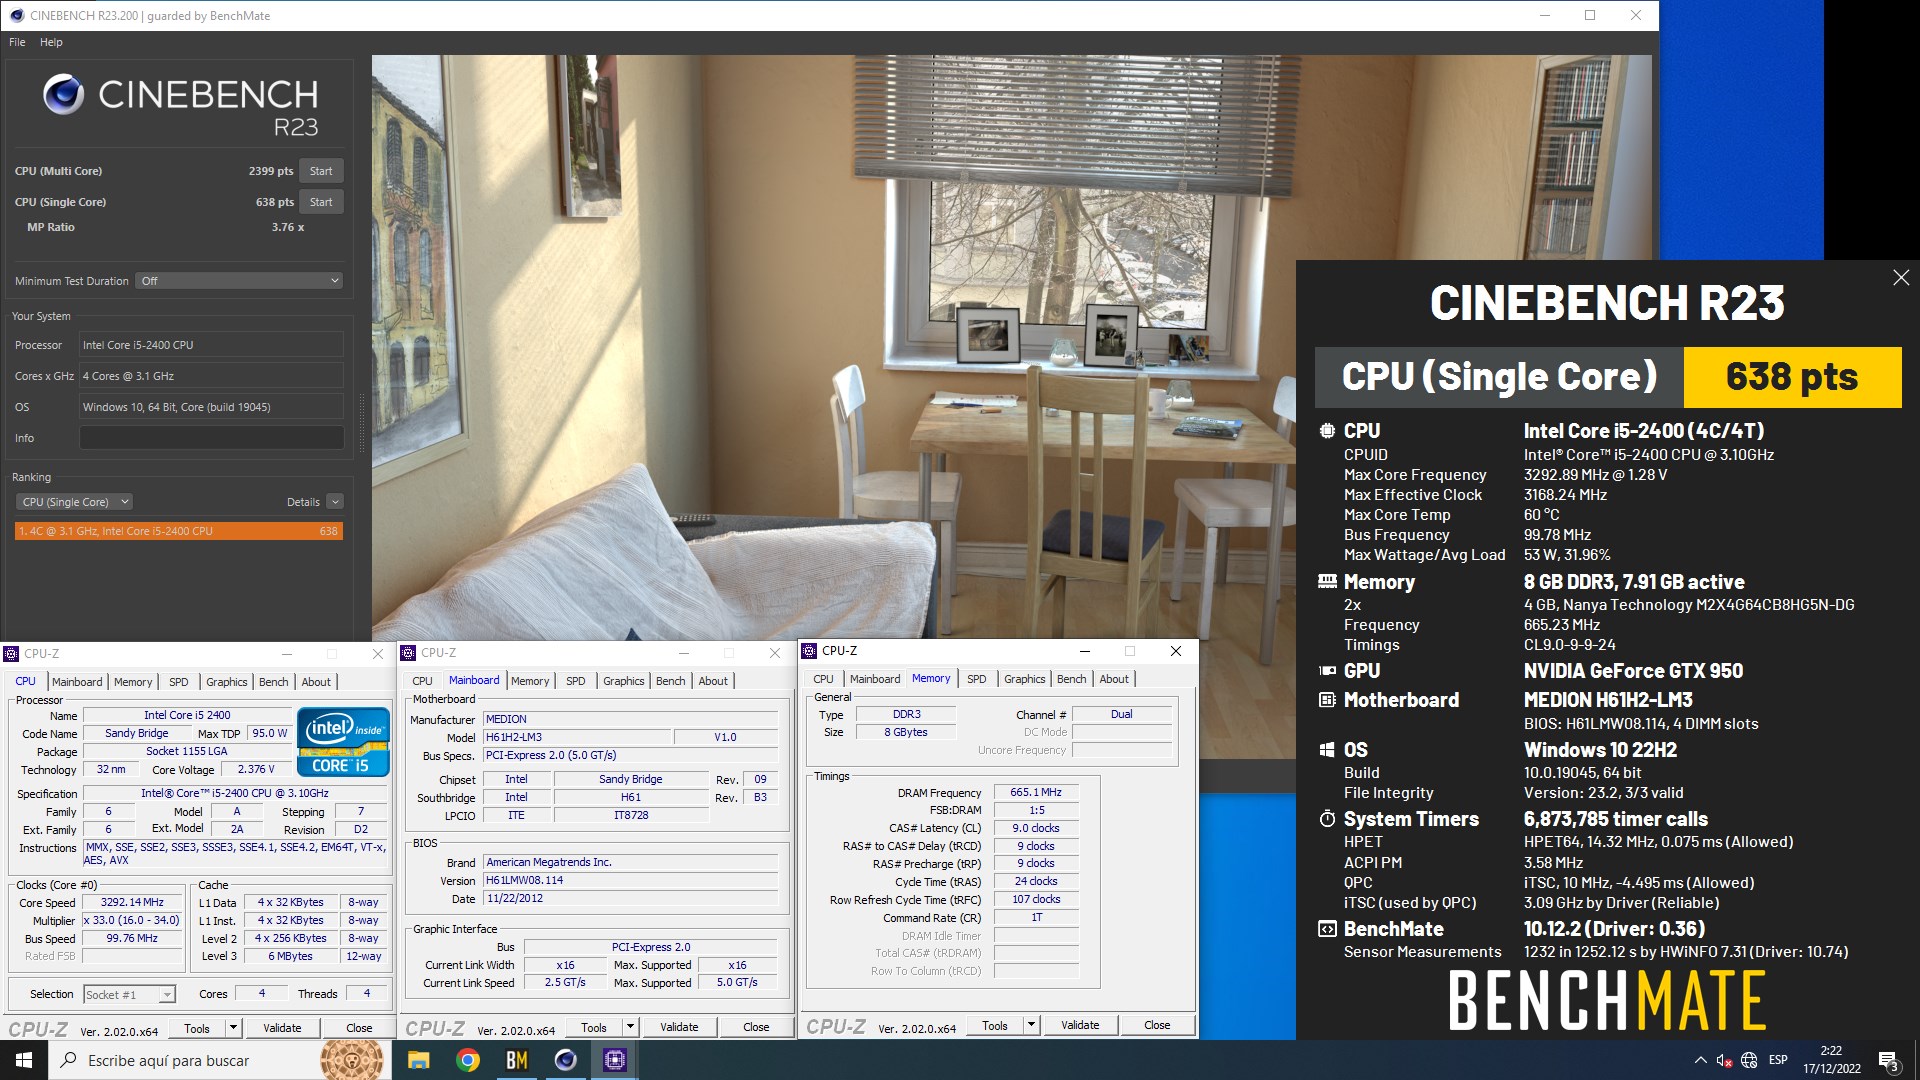The width and height of the screenshot is (1920, 1080).
Task: Switch to the SPD tab in the middle CPU-Z
Action: (x=576, y=681)
